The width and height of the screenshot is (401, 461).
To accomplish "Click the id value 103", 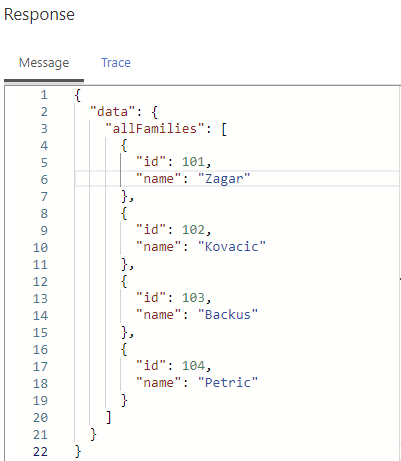I will tap(193, 298).
